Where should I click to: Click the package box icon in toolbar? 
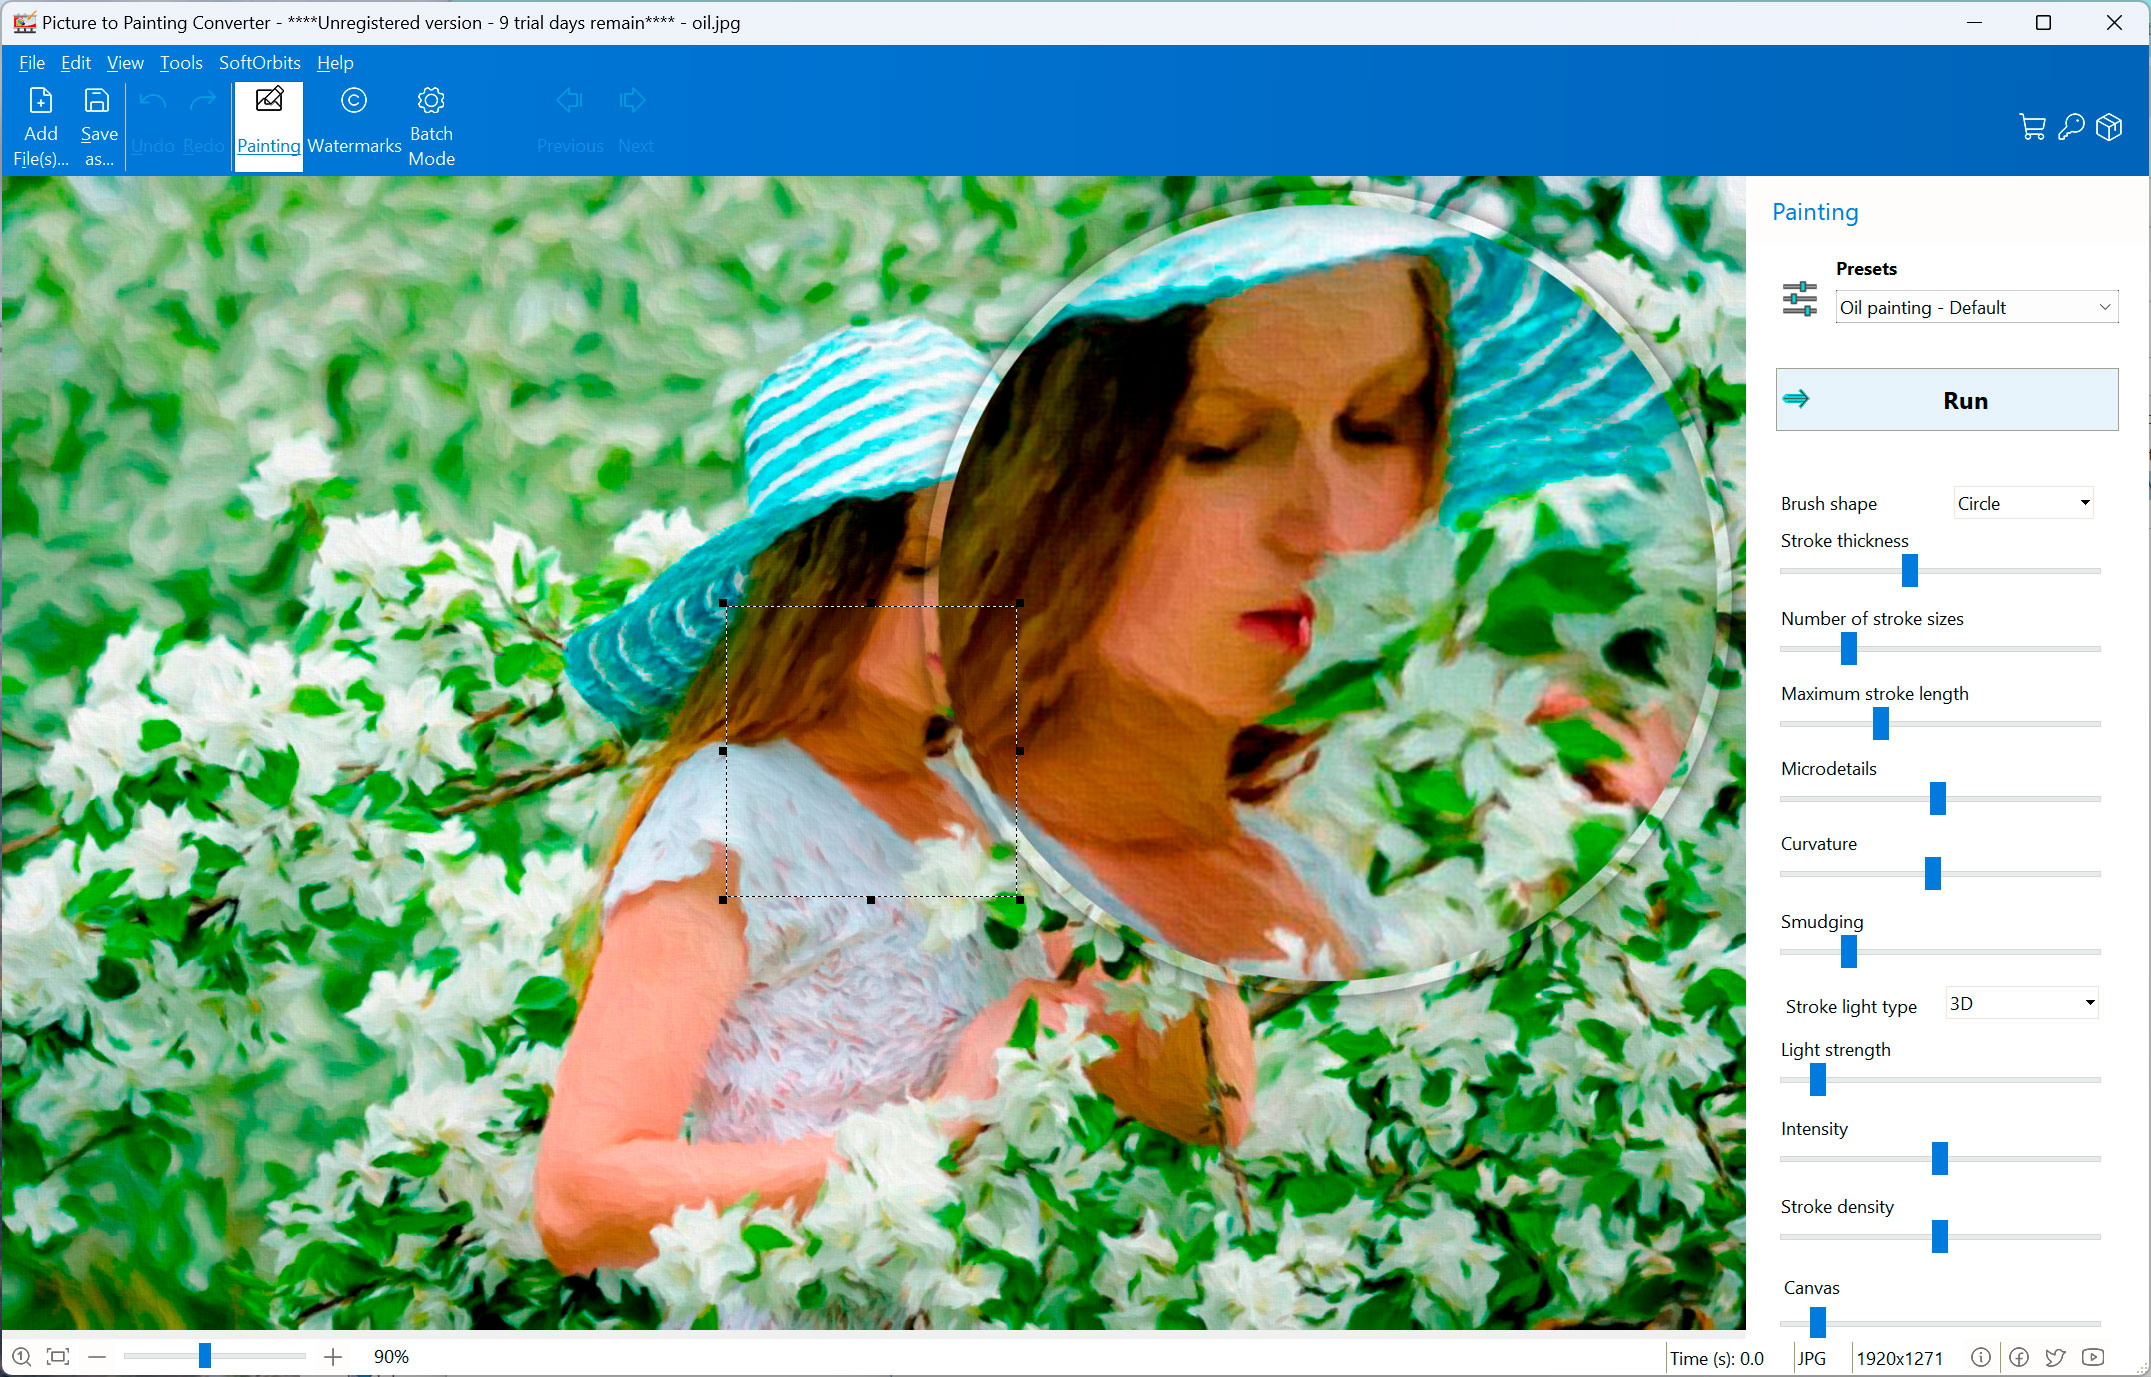(x=2110, y=127)
